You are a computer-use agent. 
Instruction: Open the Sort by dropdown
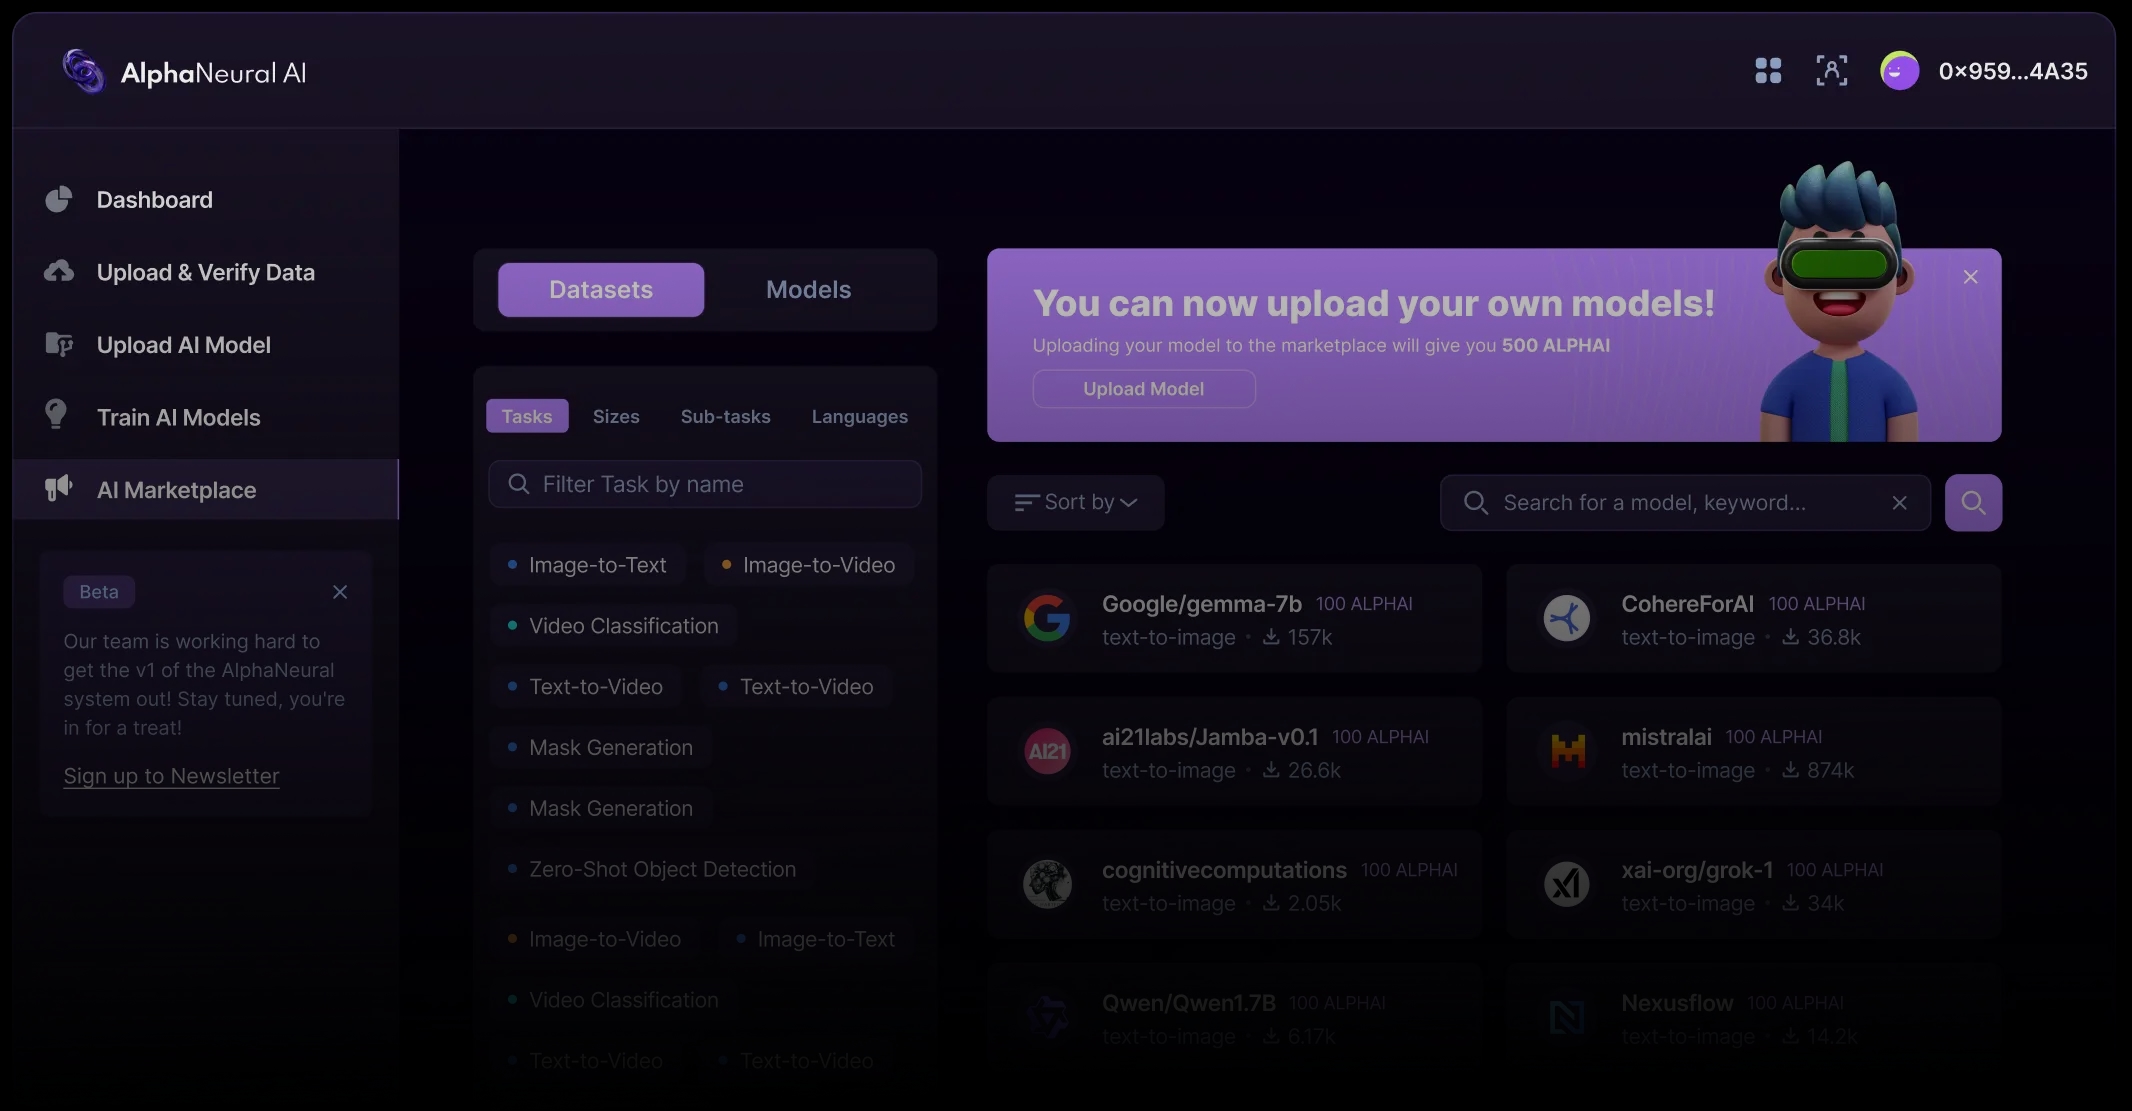coord(1075,502)
